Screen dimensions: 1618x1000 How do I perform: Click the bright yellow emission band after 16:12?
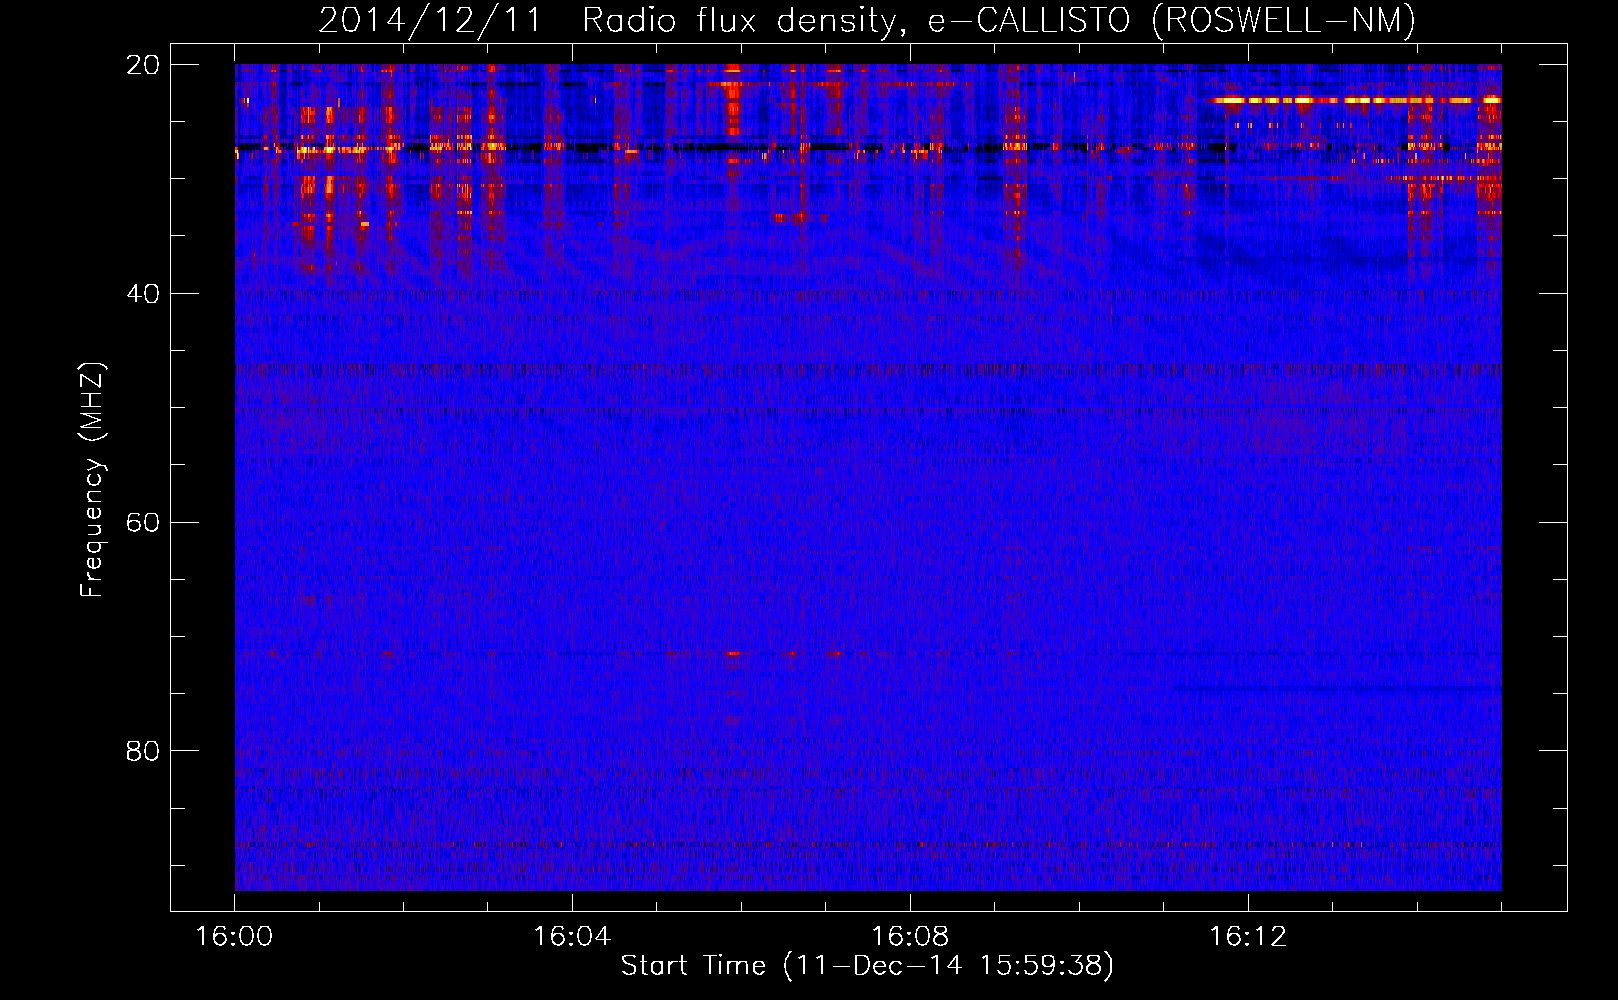tap(1354, 100)
